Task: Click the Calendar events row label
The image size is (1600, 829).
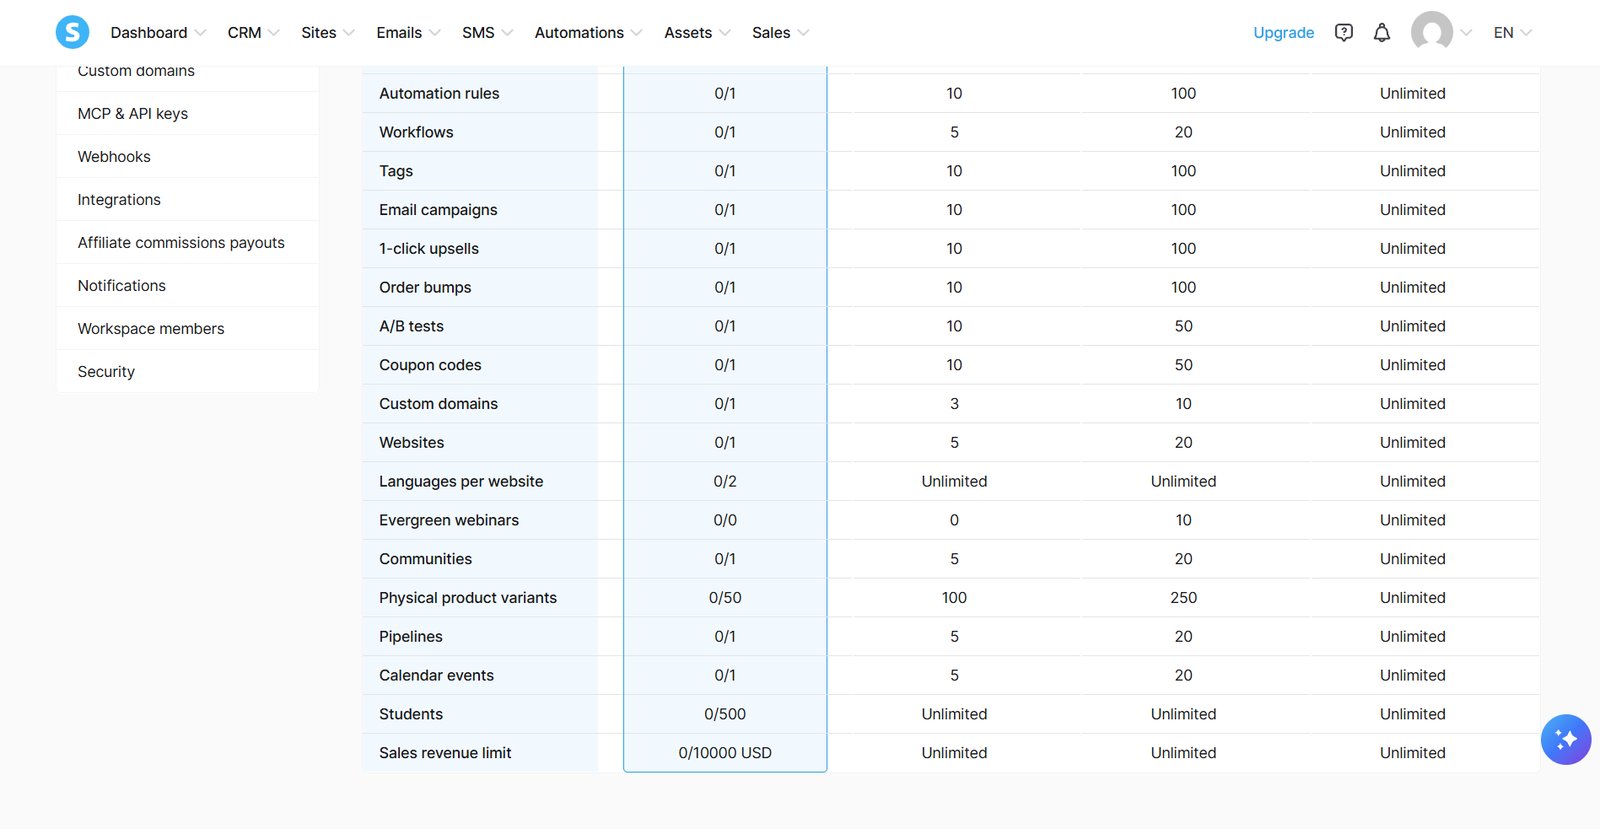Action: coord(436,676)
